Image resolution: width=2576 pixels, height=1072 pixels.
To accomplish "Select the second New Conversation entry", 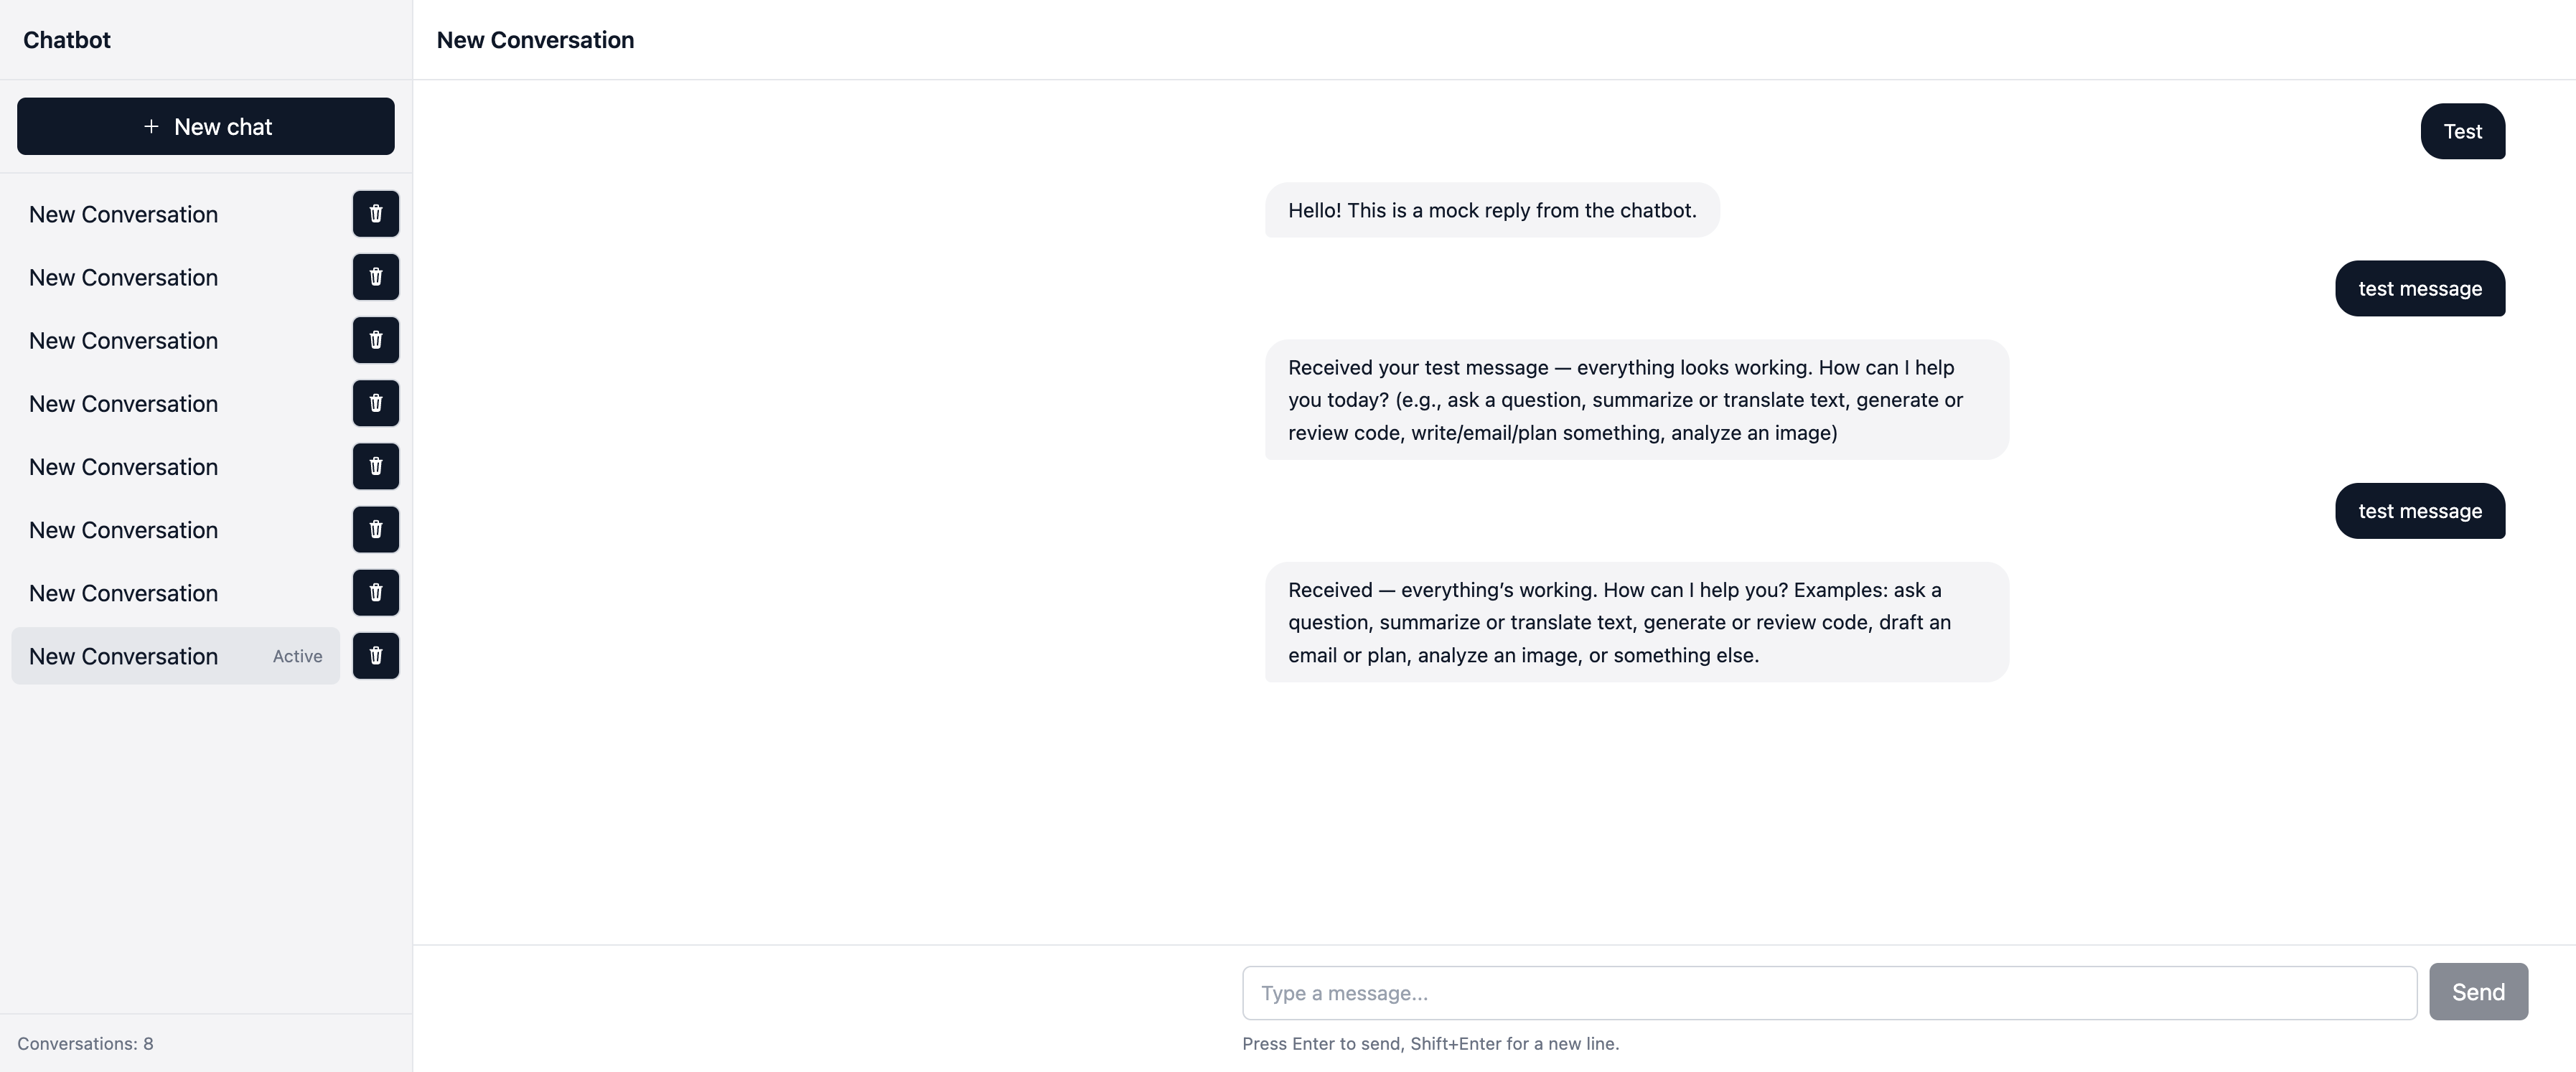I will click(124, 277).
